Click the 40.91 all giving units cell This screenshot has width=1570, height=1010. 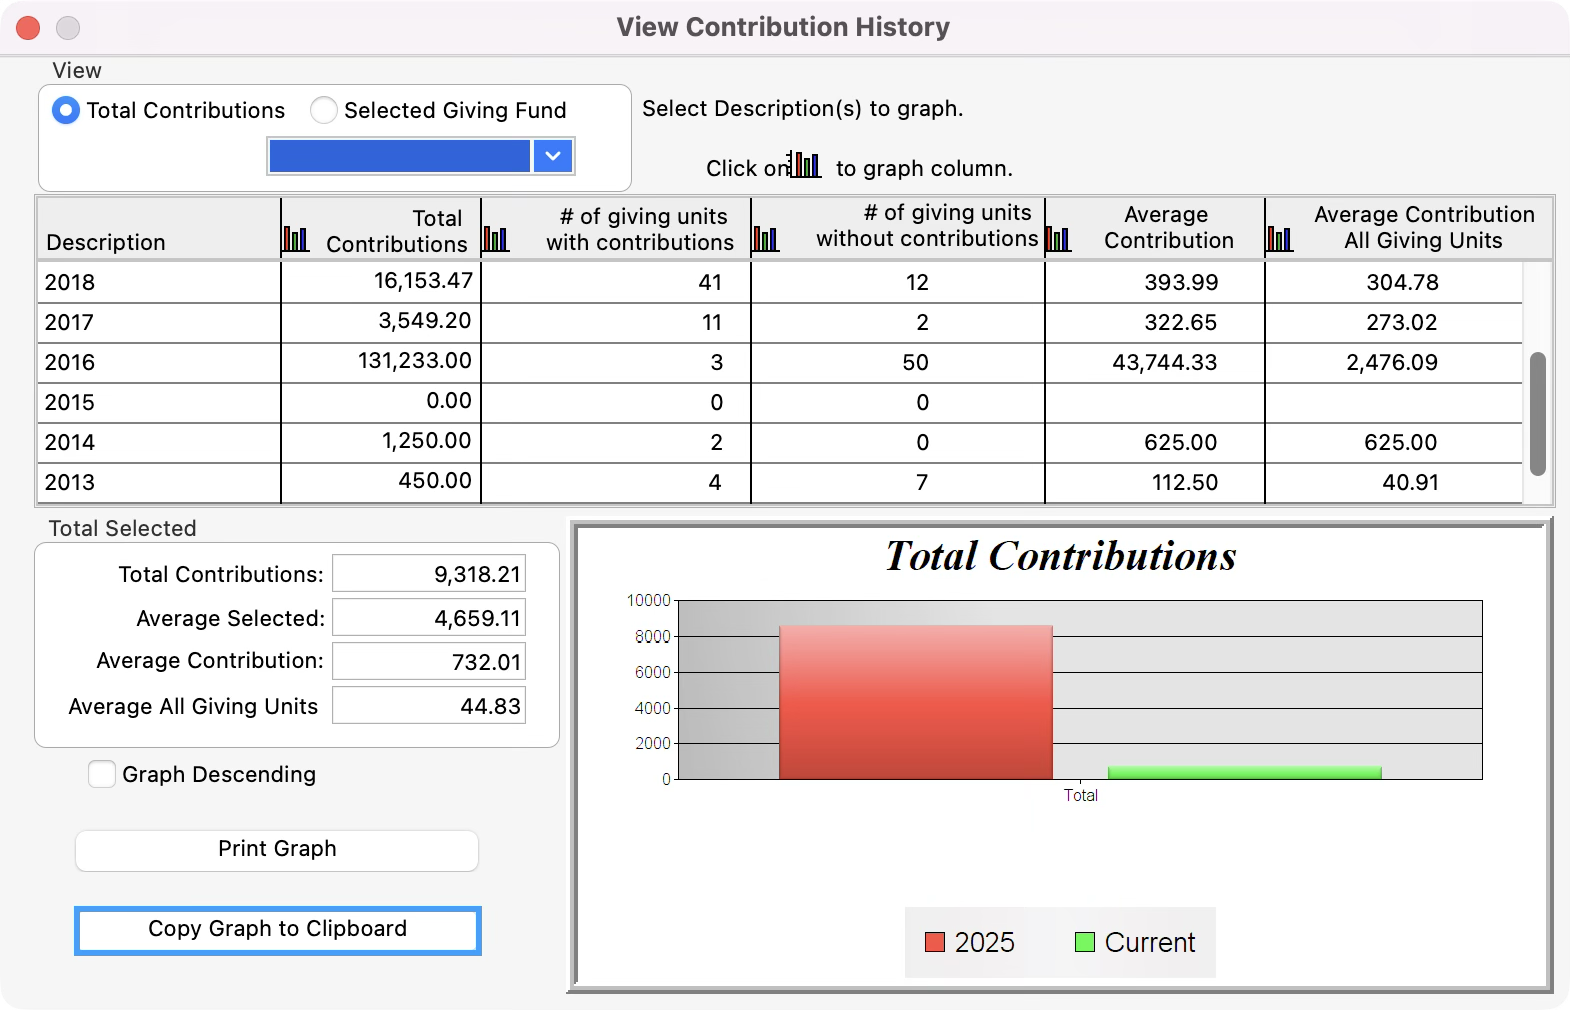pyautogui.click(x=1394, y=482)
